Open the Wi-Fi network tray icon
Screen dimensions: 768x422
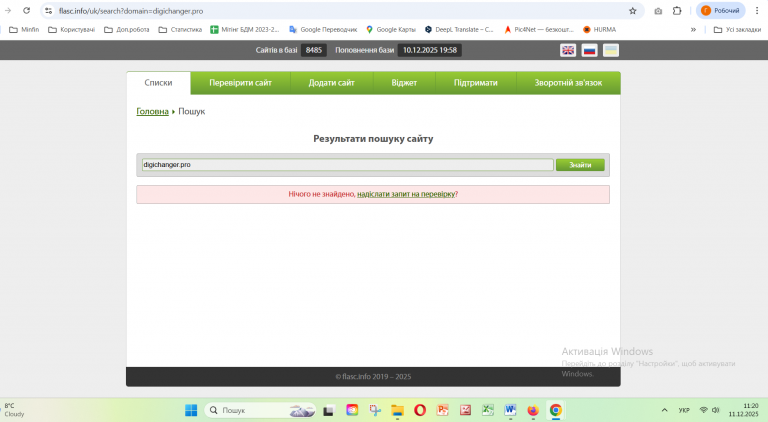[704, 410]
